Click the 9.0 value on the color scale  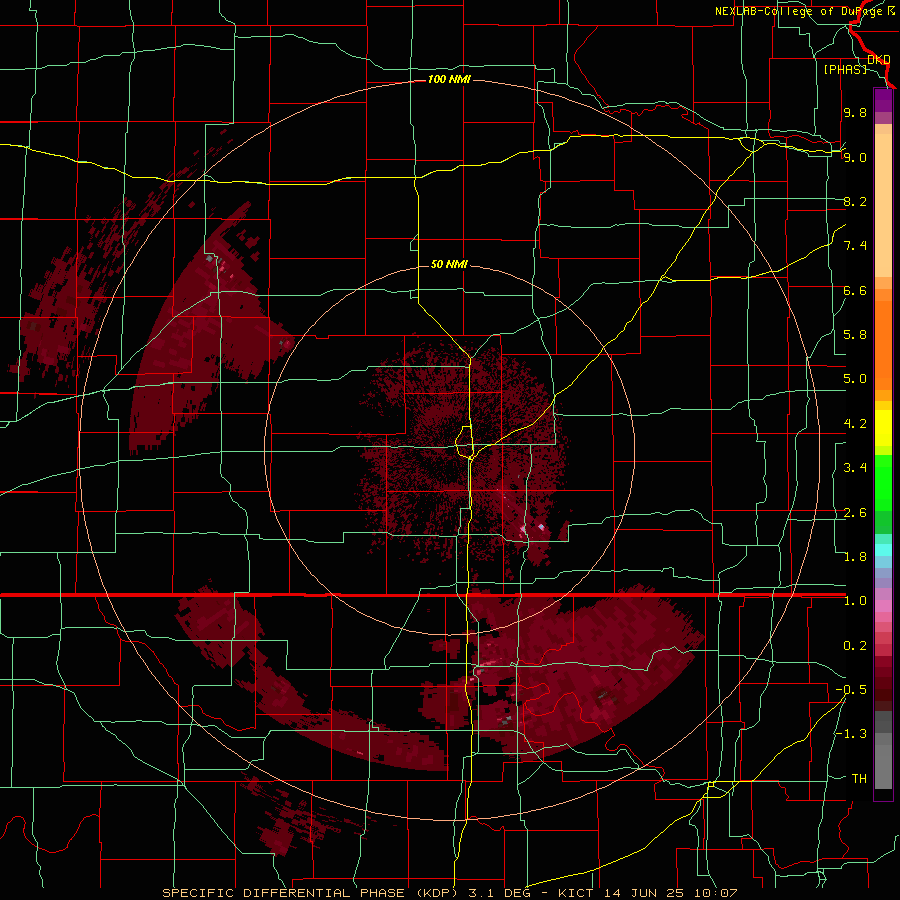tap(855, 157)
